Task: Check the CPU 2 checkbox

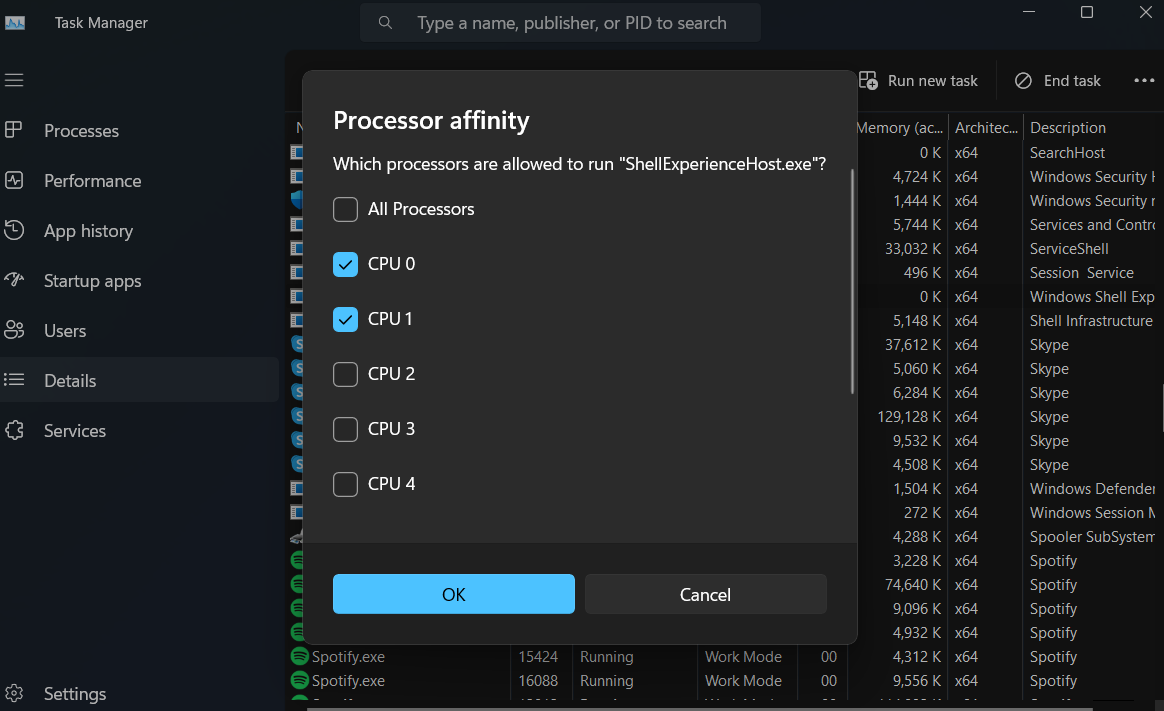Action: 345,374
